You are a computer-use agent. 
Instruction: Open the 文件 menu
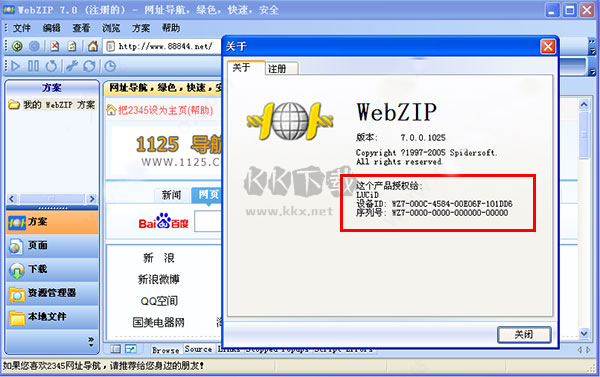[x=22, y=28]
